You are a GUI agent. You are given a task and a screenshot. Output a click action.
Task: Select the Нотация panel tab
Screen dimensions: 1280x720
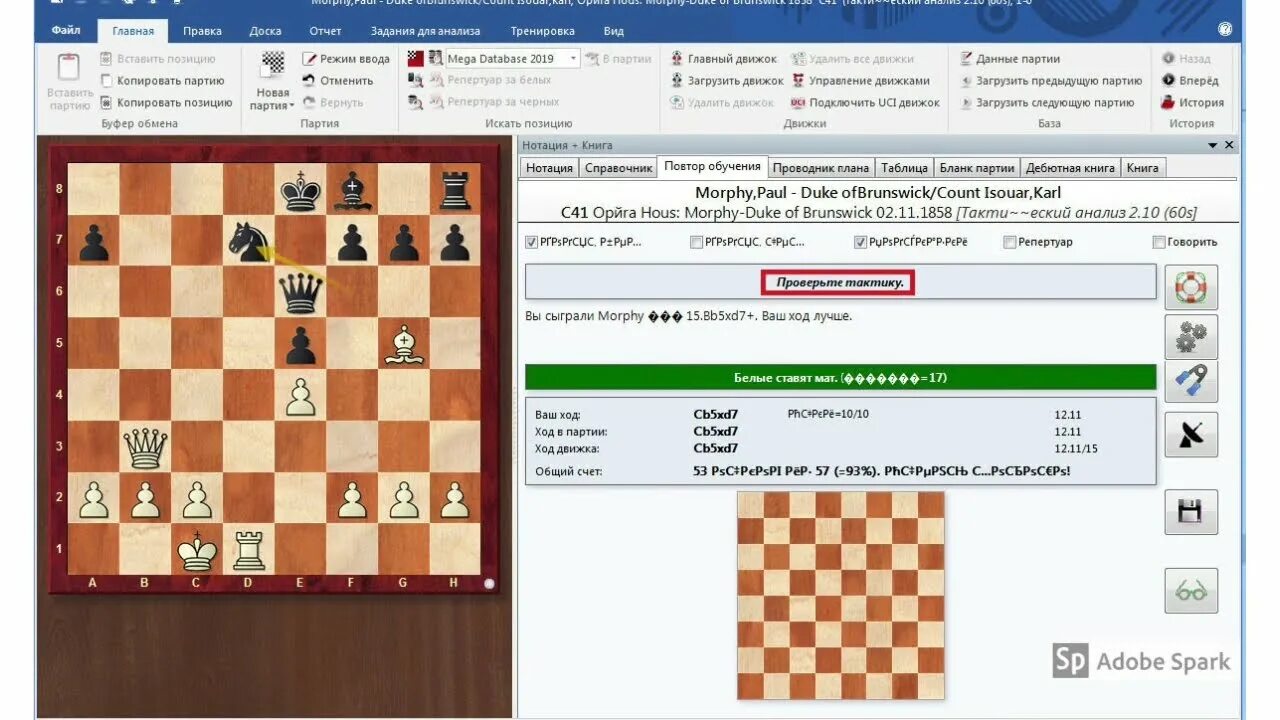(x=549, y=168)
